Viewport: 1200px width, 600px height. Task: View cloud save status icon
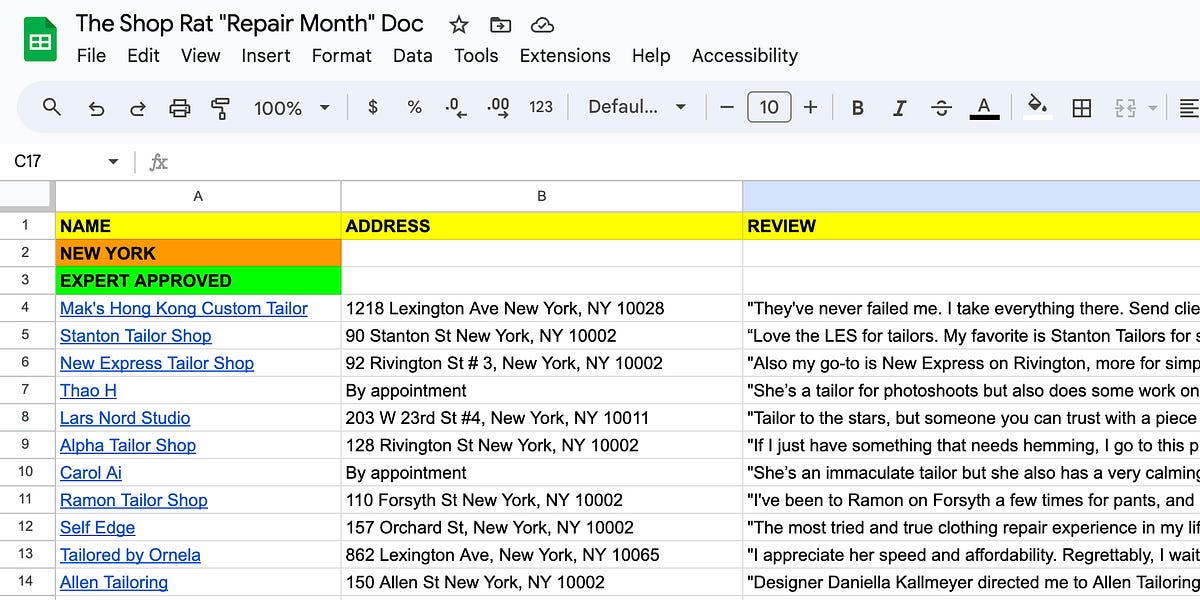point(542,25)
